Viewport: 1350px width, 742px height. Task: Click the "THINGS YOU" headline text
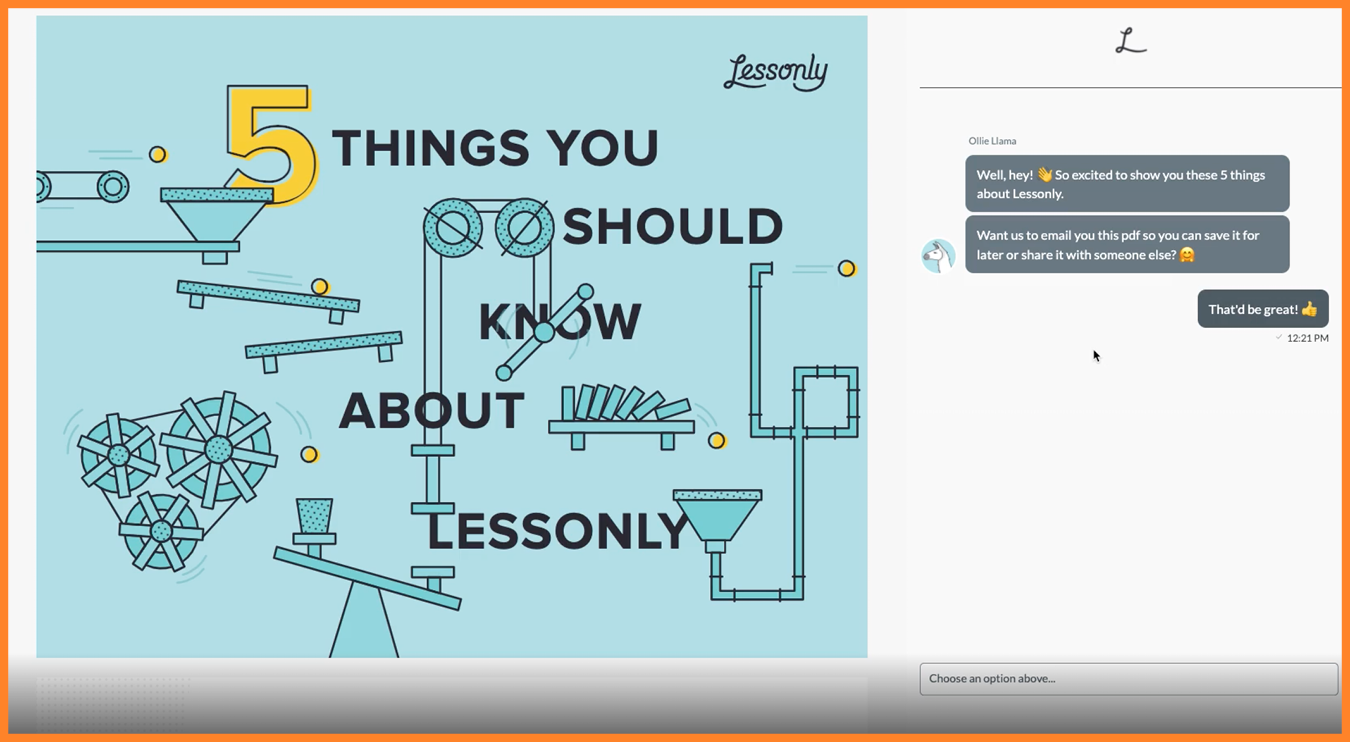(495, 148)
